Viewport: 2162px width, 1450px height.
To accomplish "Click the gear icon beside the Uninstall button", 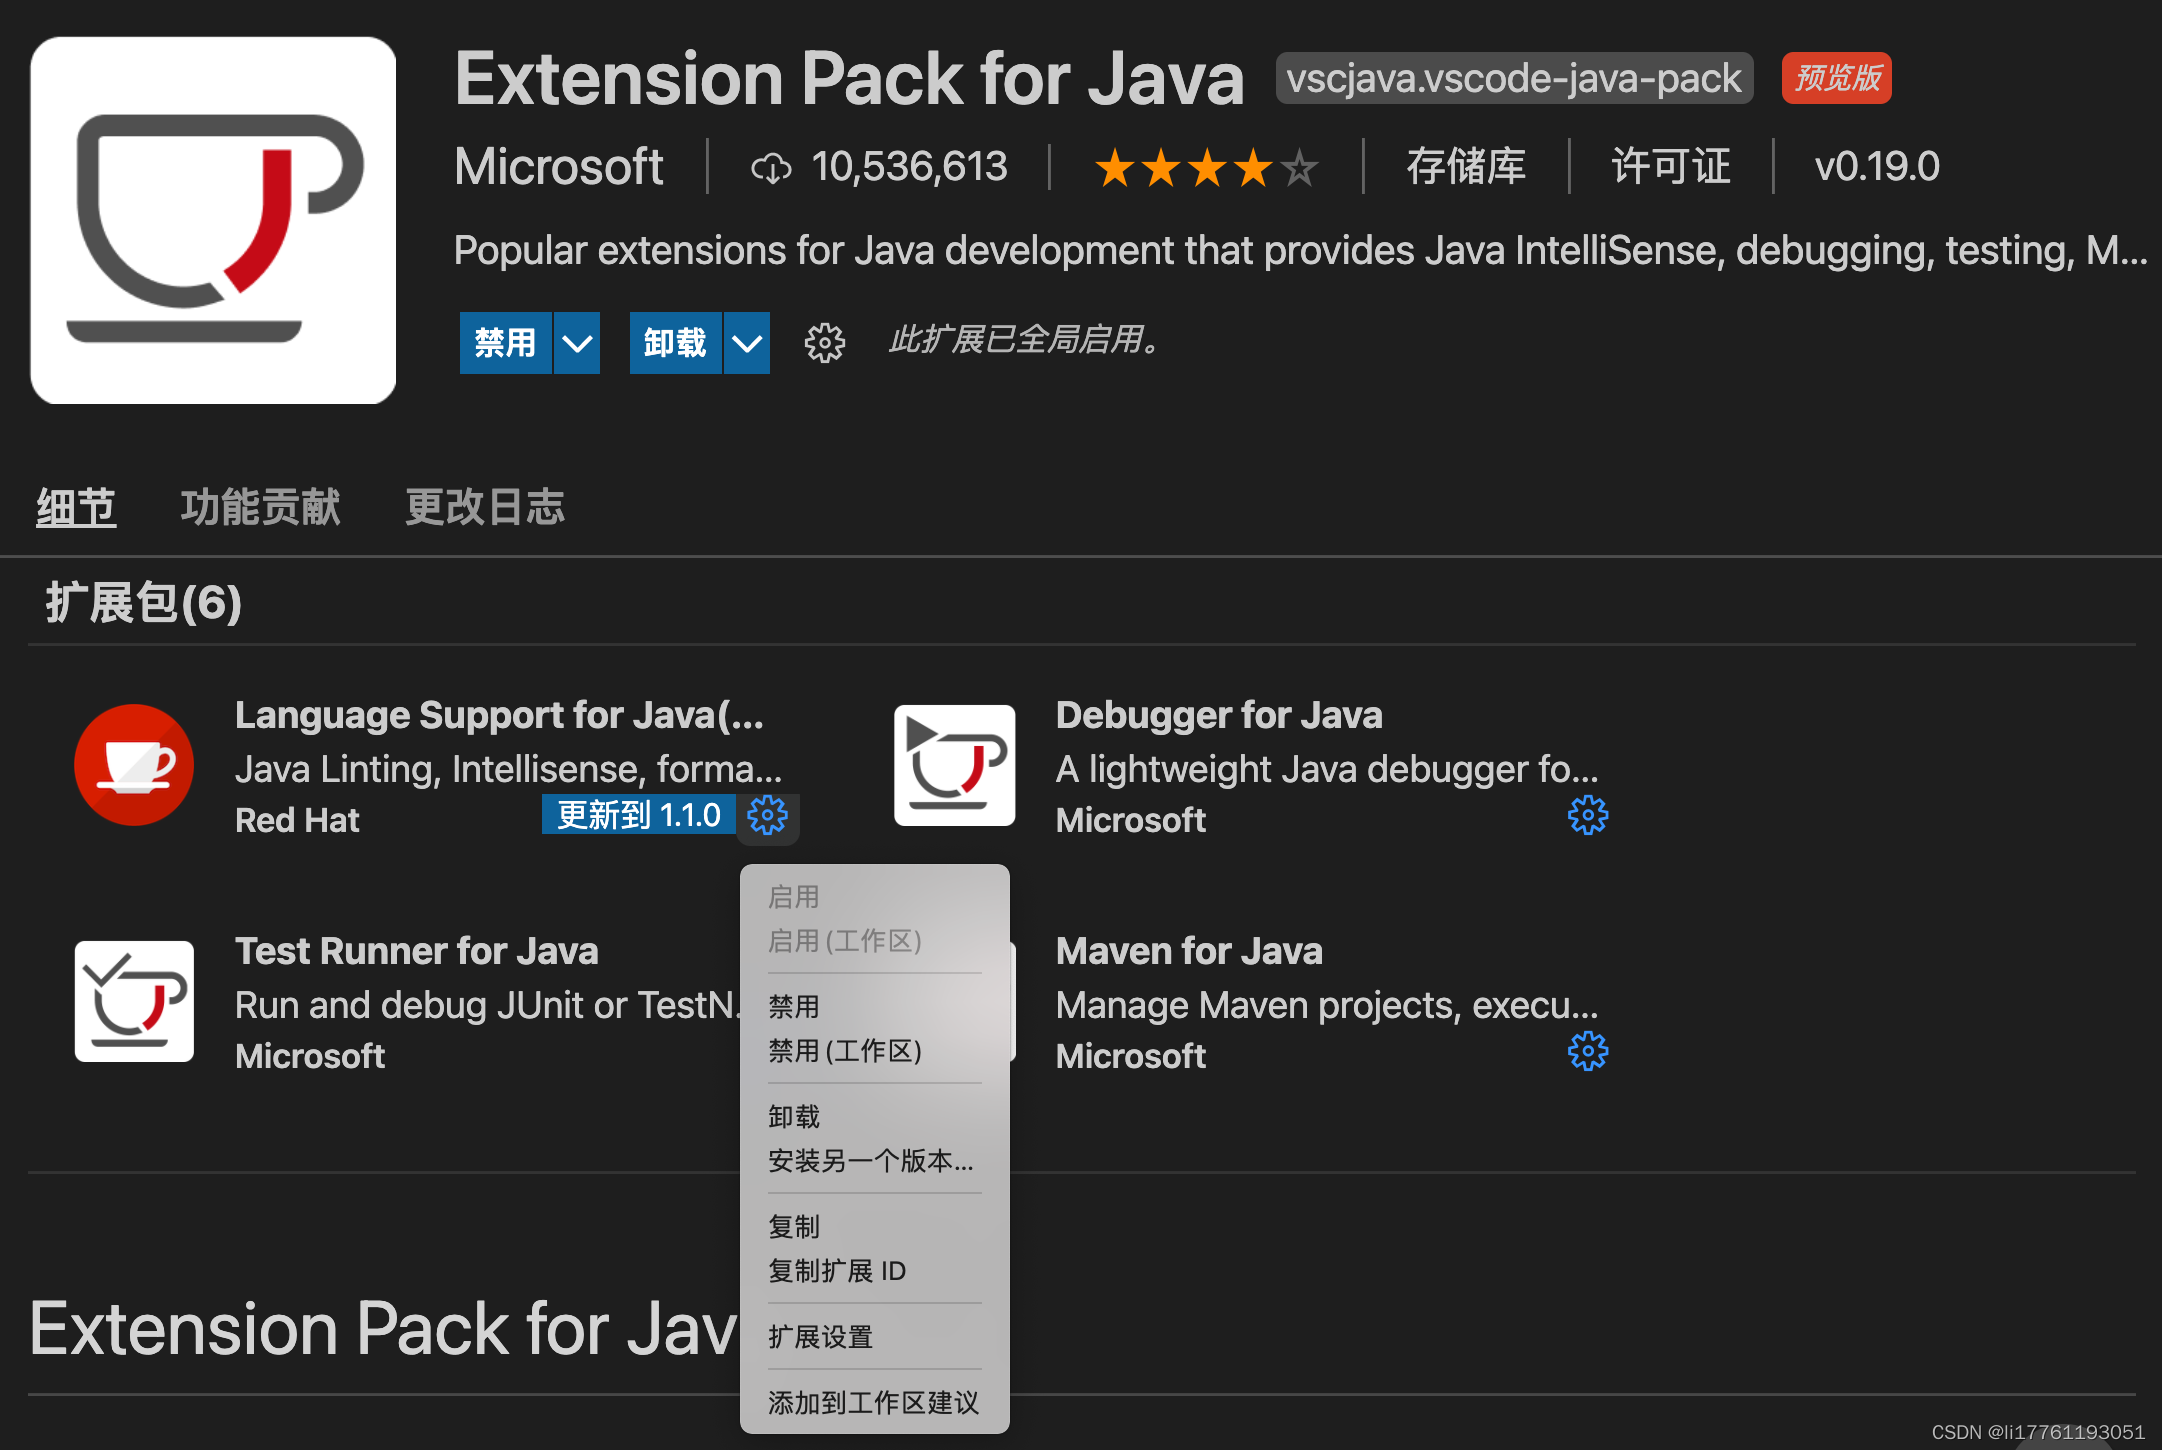I will (x=824, y=343).
